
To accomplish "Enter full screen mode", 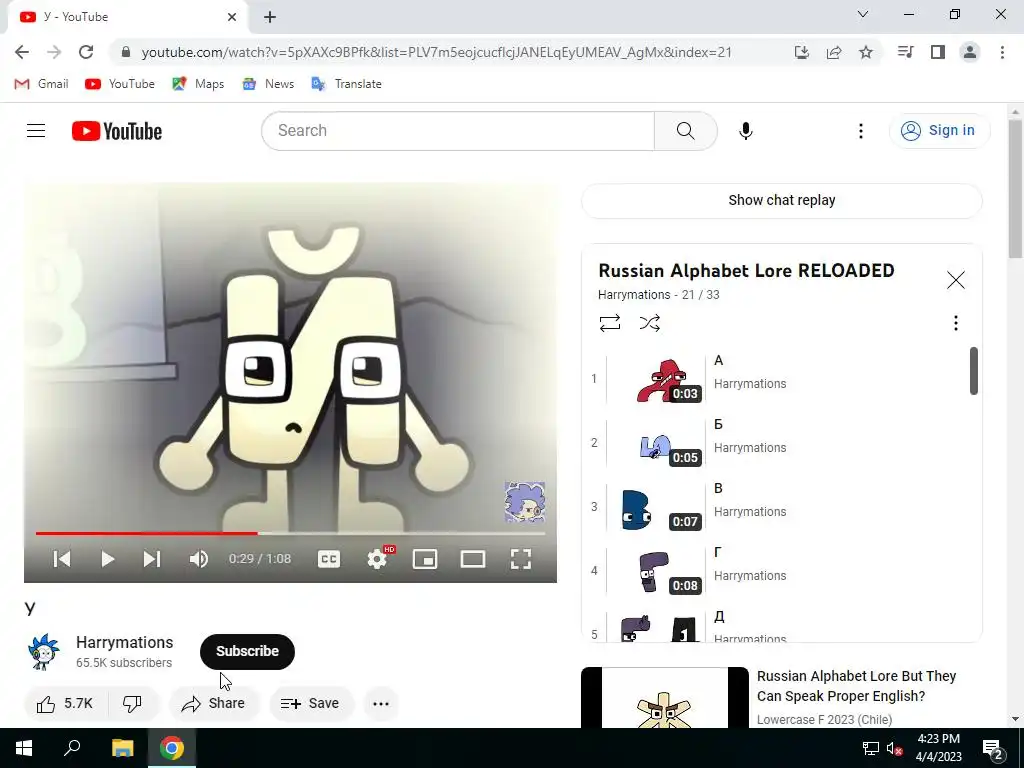I will (x=520, y=559).
